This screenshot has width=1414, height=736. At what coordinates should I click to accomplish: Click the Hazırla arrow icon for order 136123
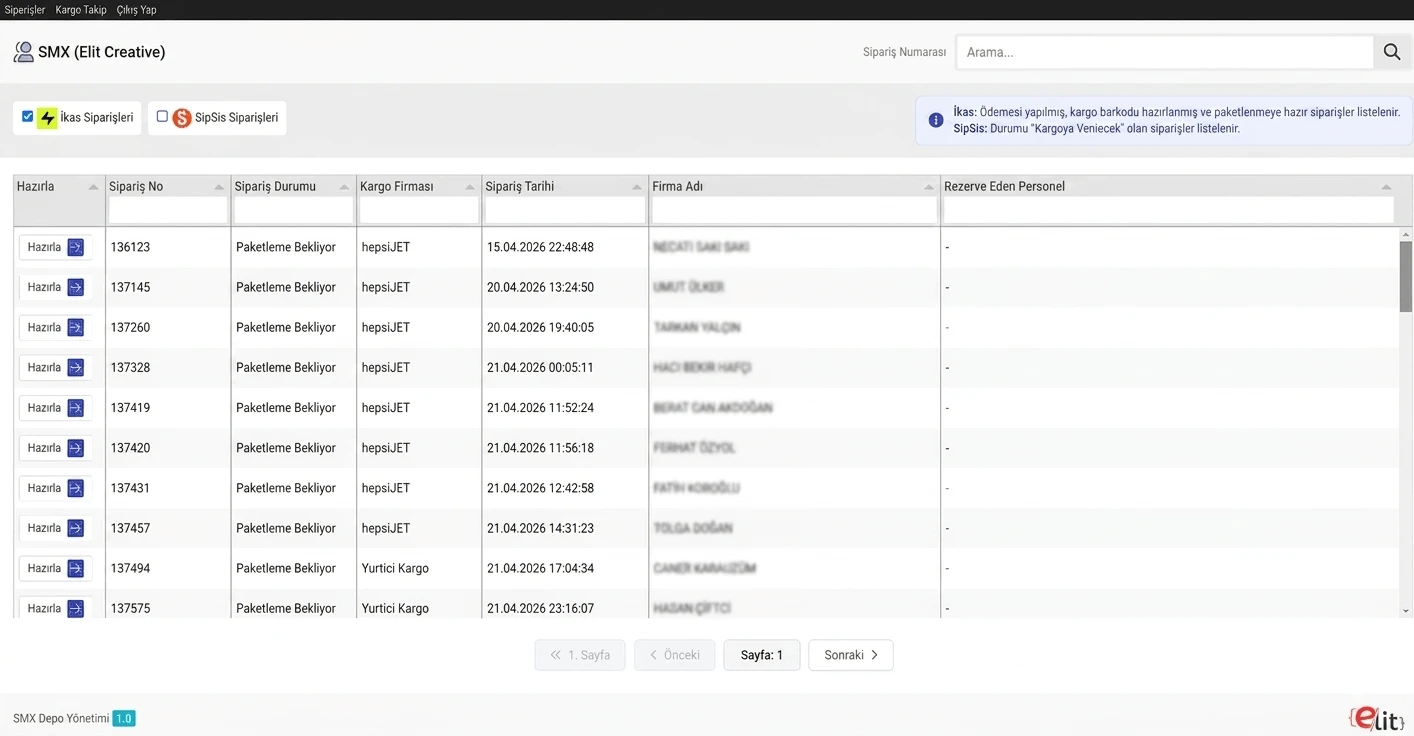[x=76, y=247]
